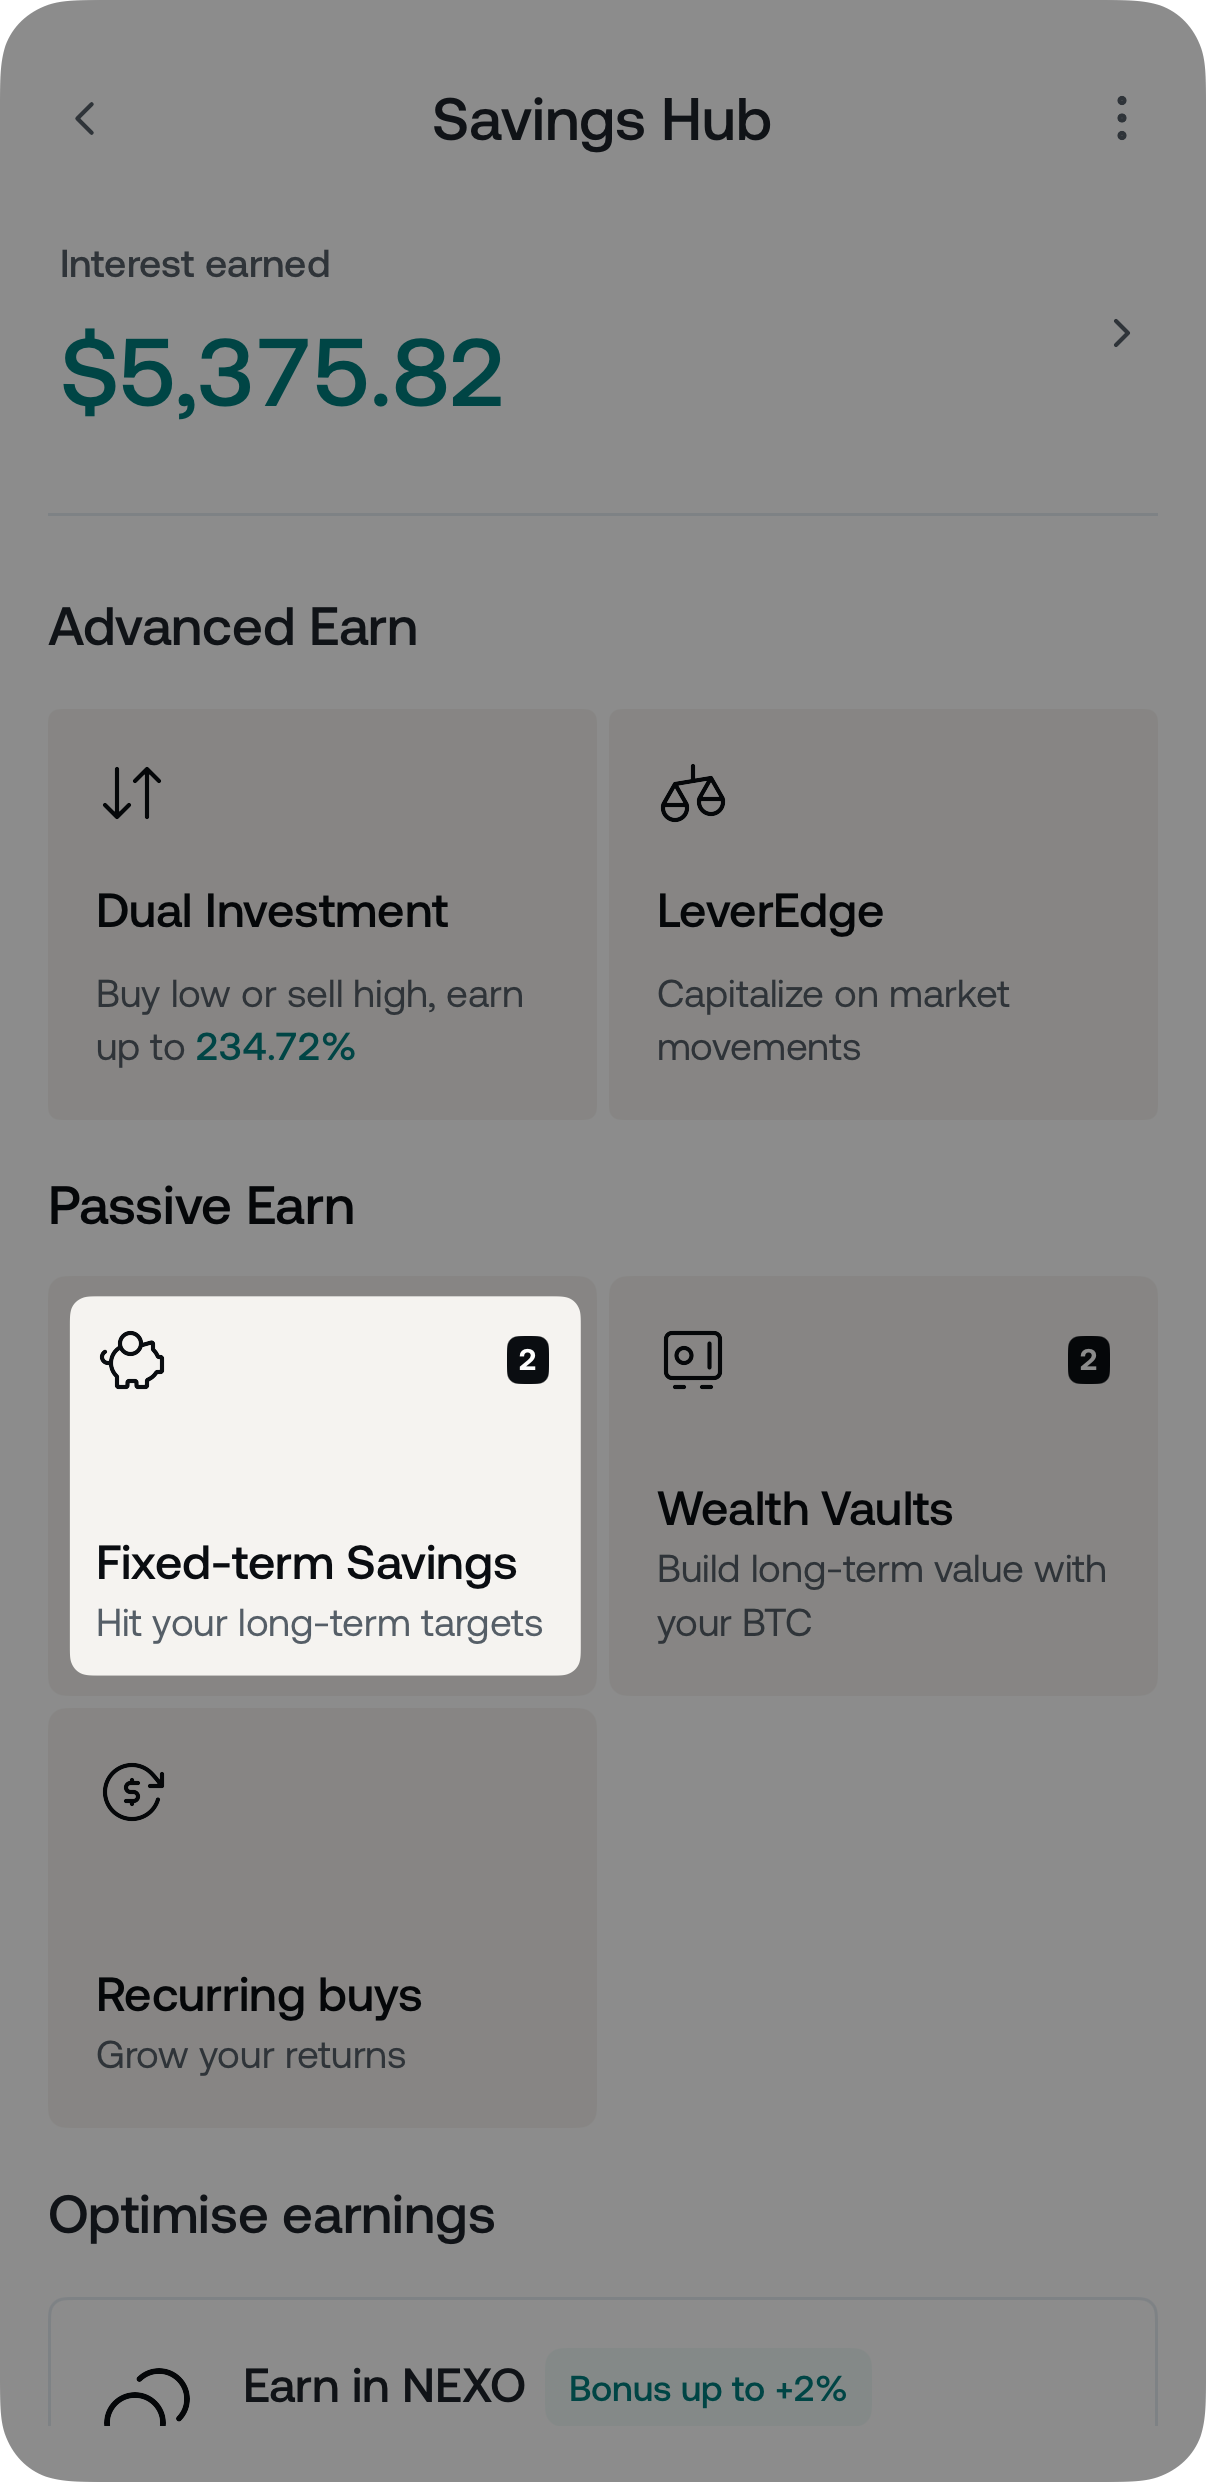Screen dimensions: 1206x2482
Task: Click the 234.72% rate text
Action: coord(275,1047)
